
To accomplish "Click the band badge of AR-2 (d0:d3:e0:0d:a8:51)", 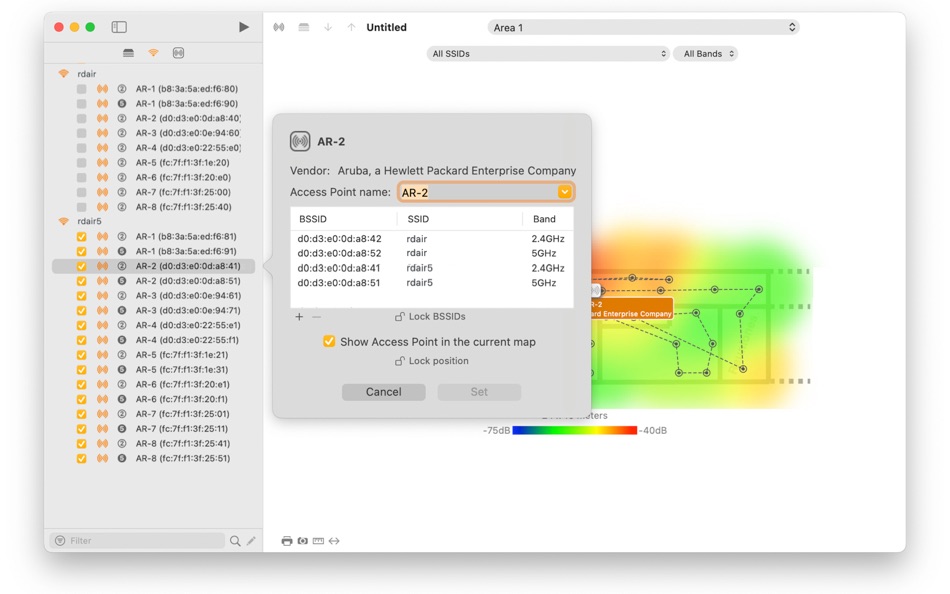I will point(122,281).
